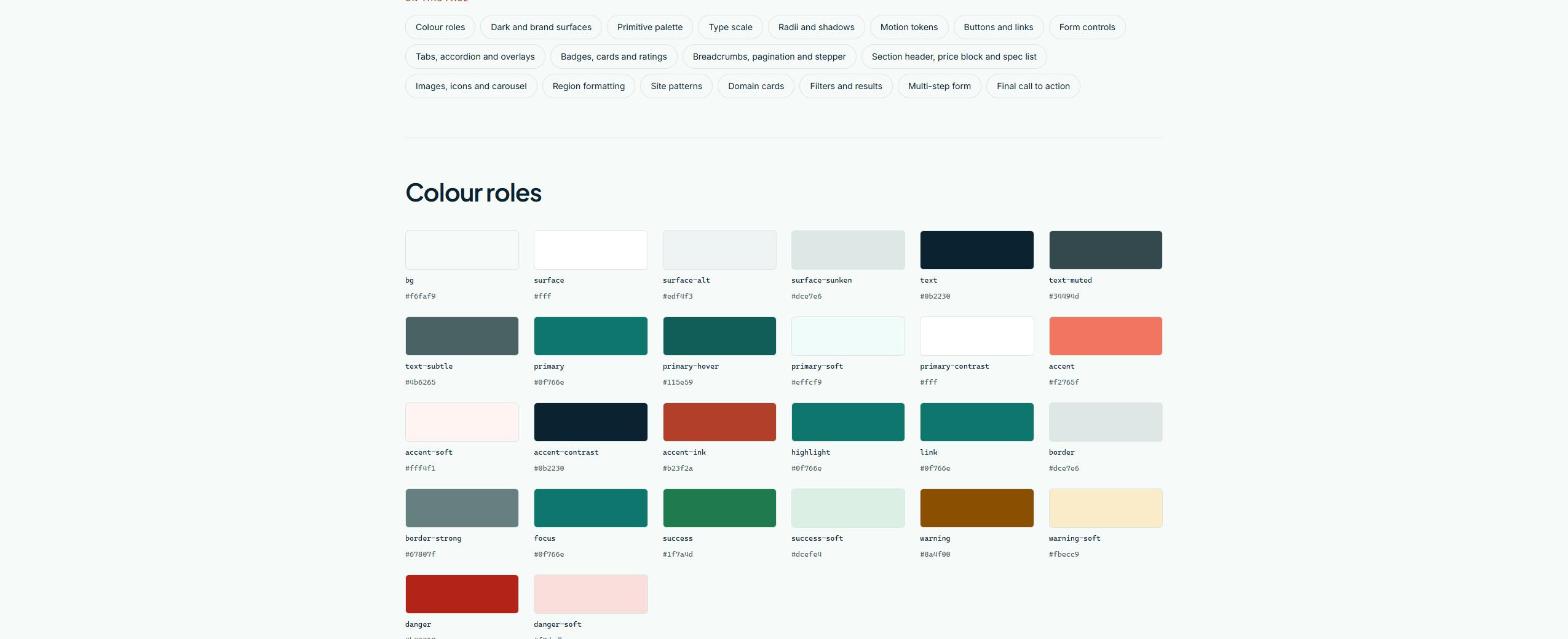Open the Filters and results chip
This screenshot has width=1568, height=639.
pyautogui.click(x=846, y=86)
